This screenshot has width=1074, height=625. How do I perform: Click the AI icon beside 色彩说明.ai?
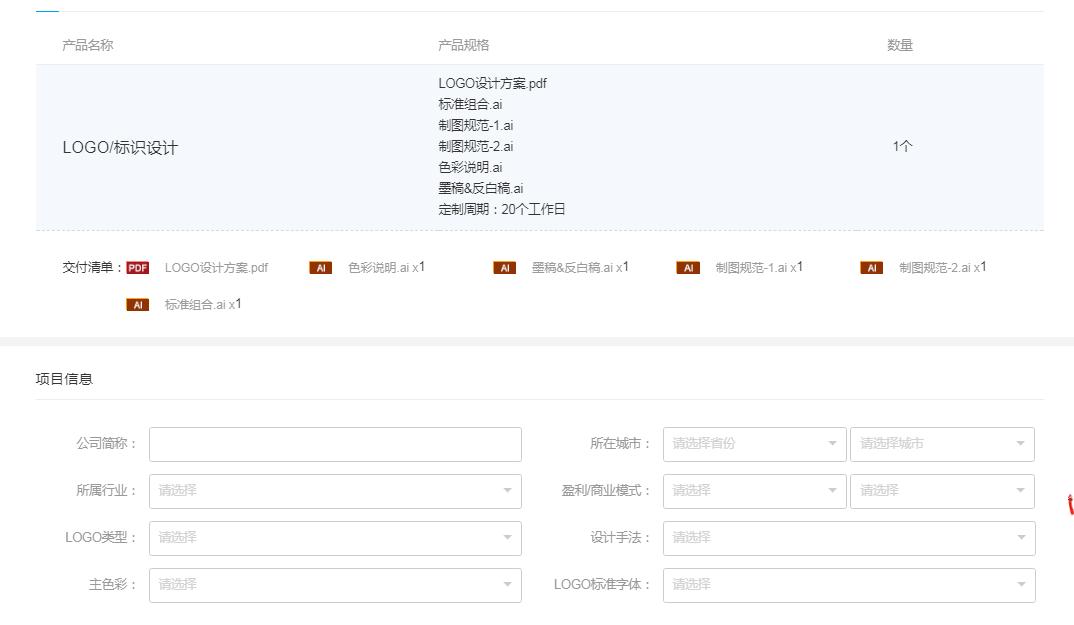[321, 268]
